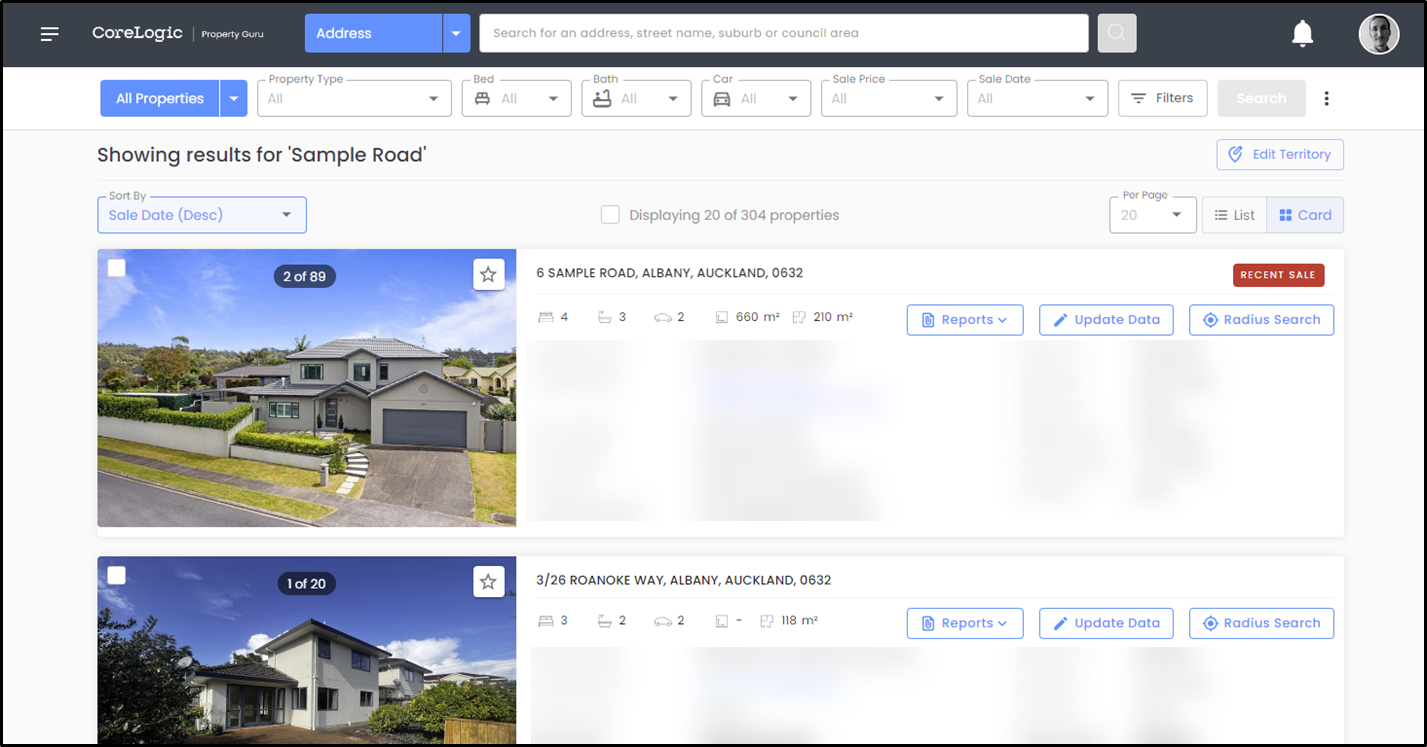Tick checkbox on 3/26 Roanoke Way photo
1427x747 pixels.
(x=116, y=575)
